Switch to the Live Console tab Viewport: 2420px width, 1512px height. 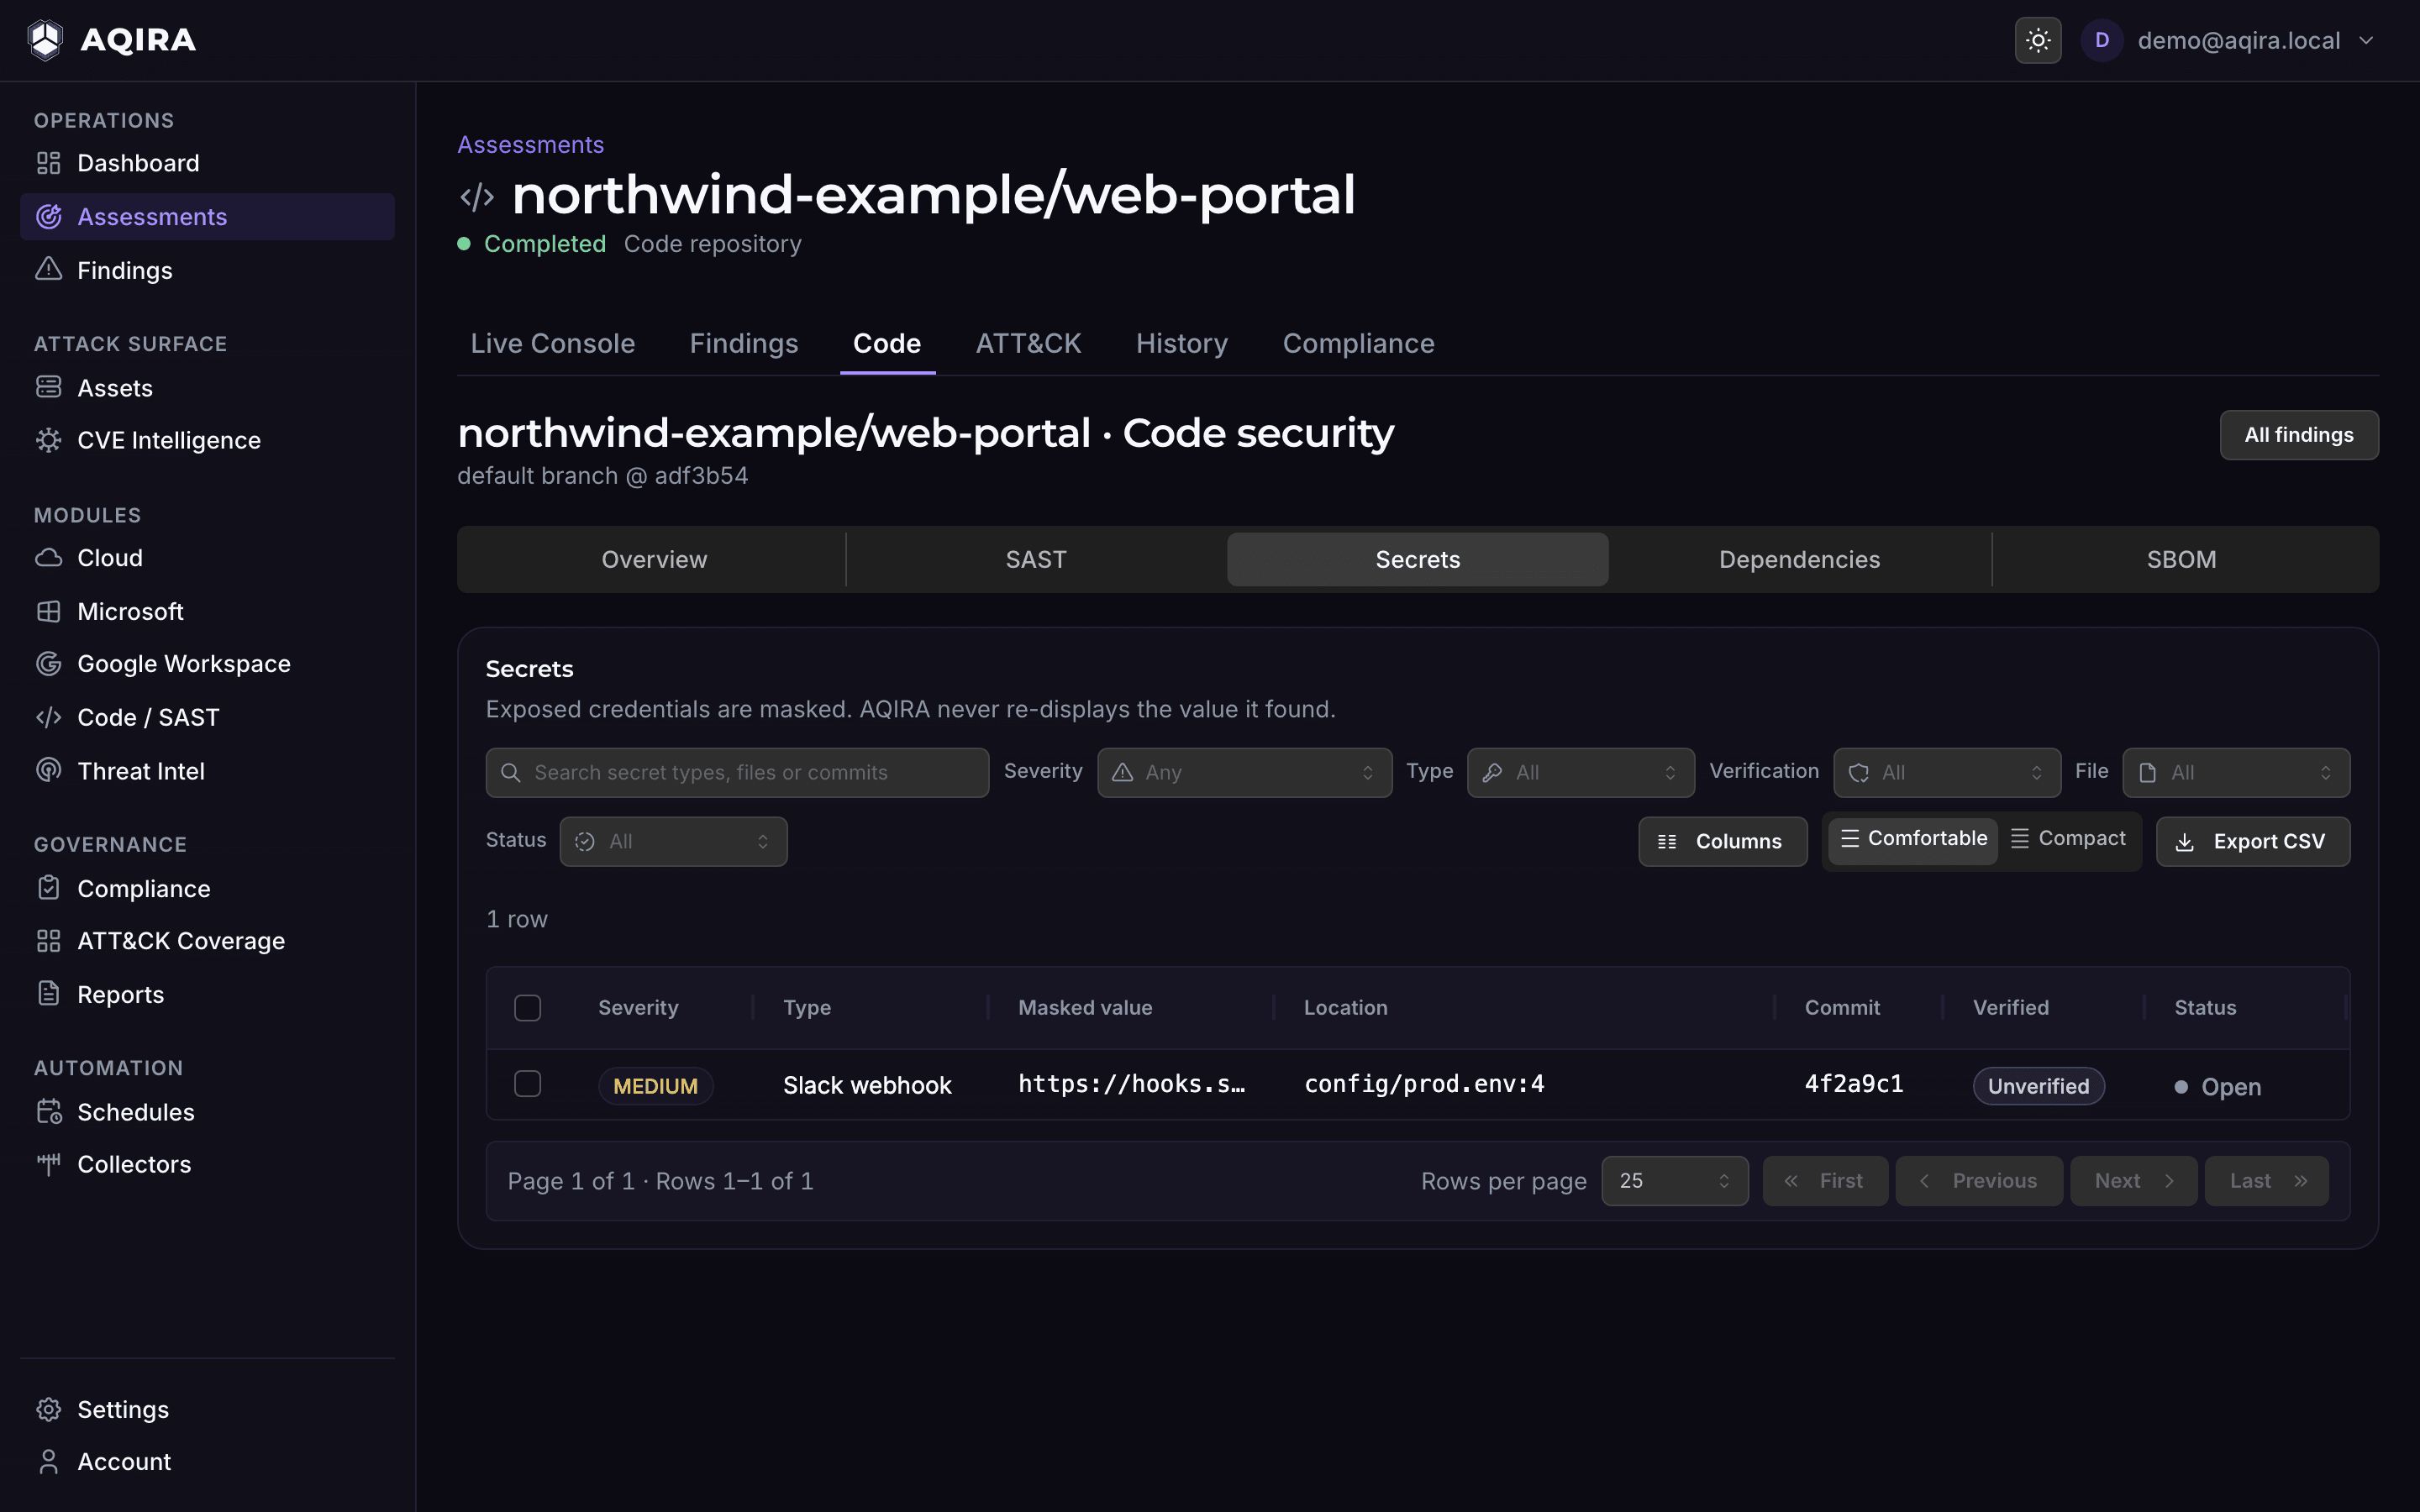[552, 344]
